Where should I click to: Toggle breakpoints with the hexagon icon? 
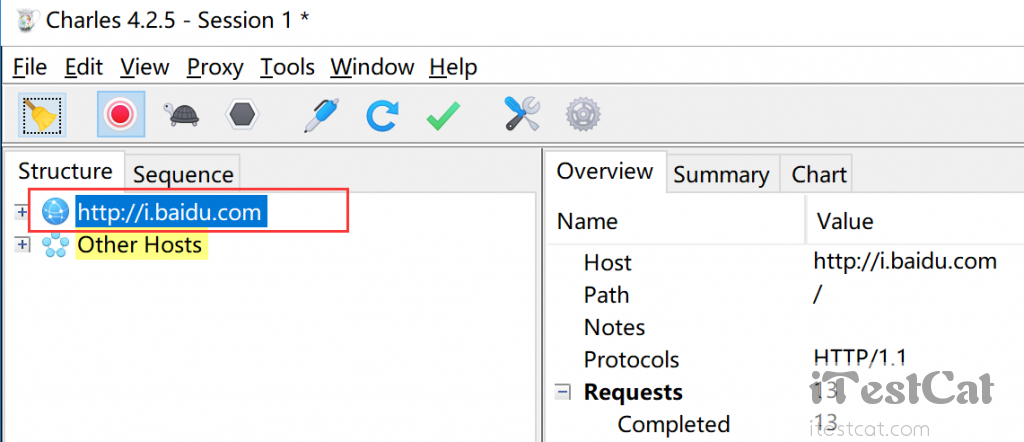click(x=242, y=115)
